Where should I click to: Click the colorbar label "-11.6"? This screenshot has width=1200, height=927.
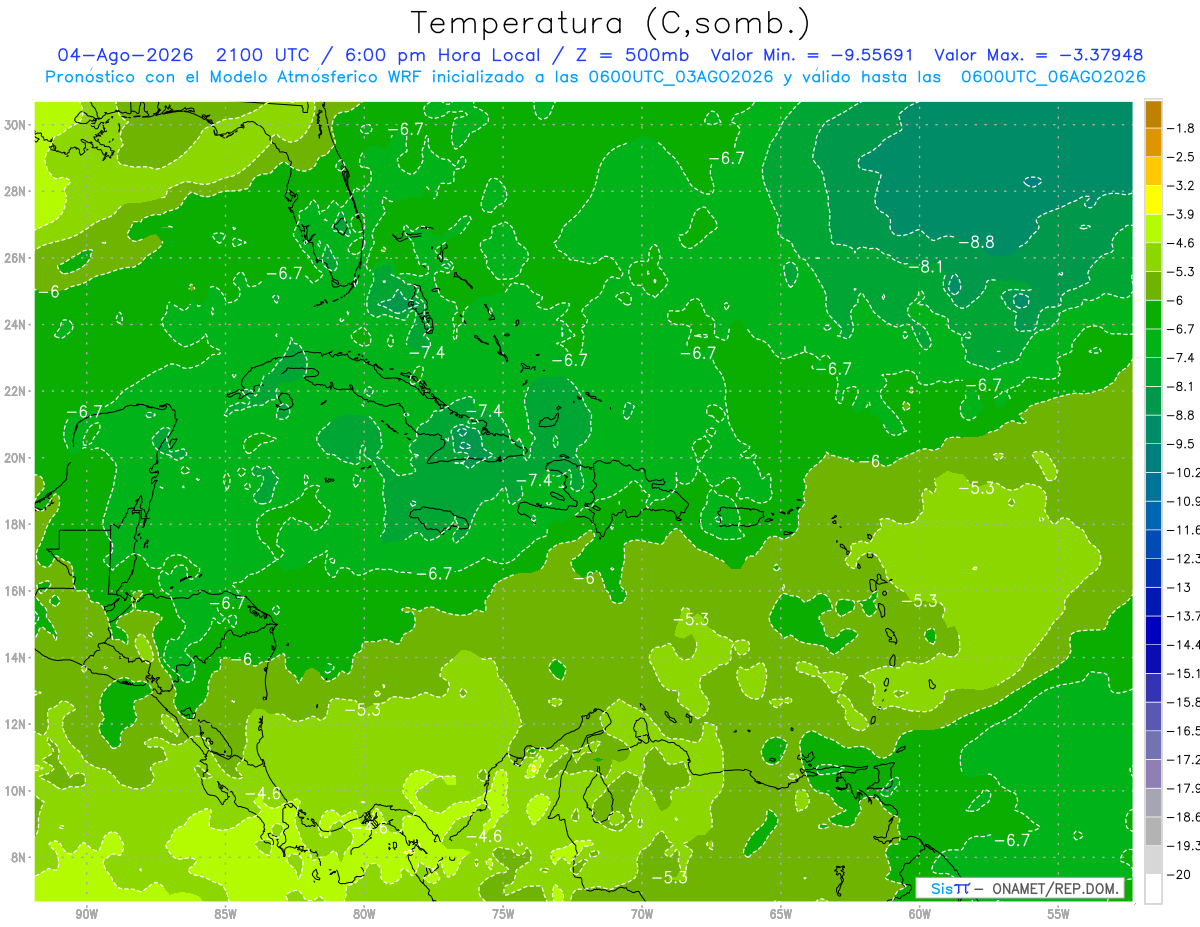click(1184, 530)
